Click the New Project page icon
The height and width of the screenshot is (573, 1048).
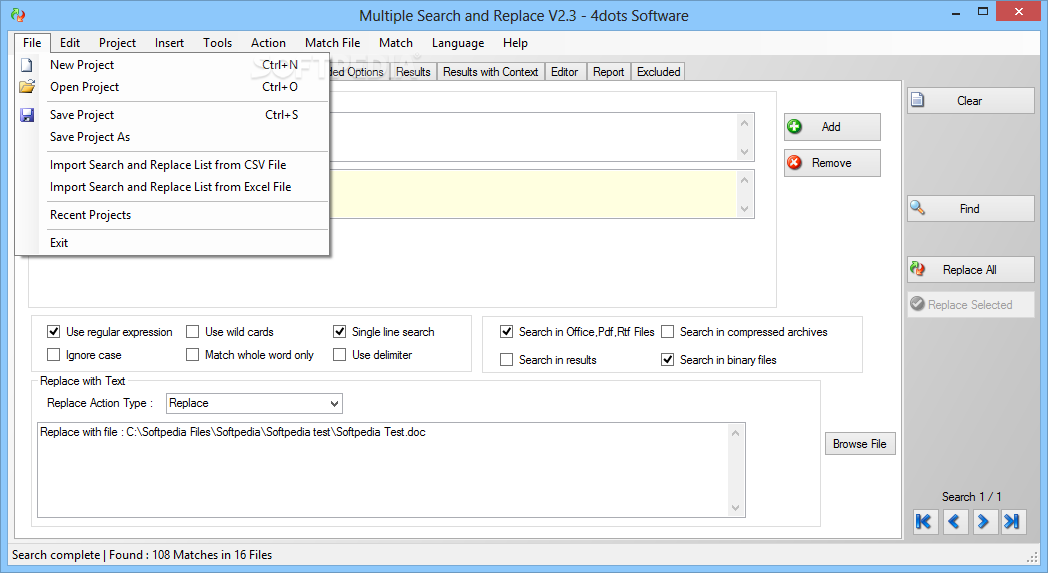(27, 65)
